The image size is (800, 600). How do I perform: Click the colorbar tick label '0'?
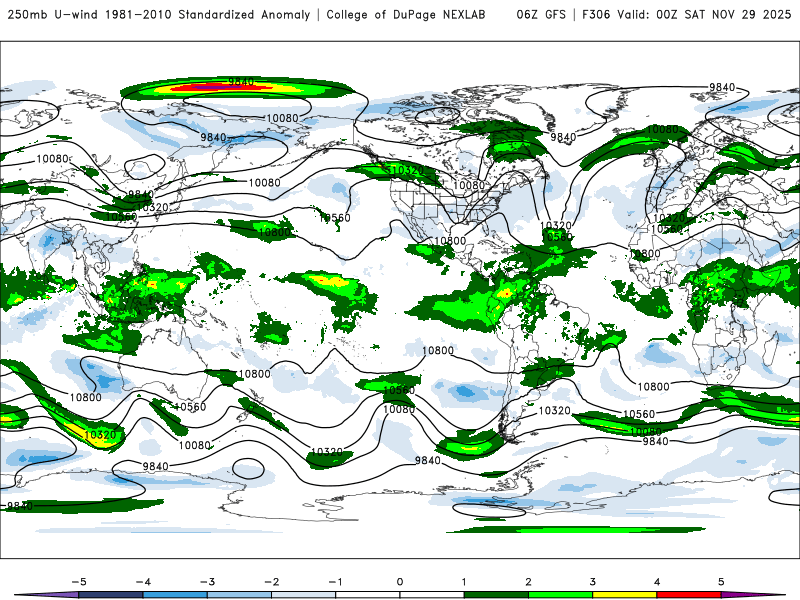[x=400, y=582]
